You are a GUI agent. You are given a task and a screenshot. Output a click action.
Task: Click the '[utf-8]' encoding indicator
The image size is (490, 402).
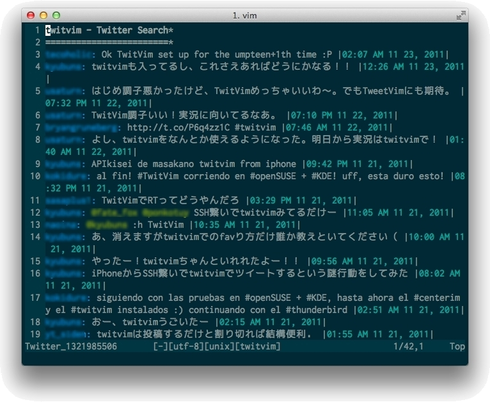coord(186,346)
